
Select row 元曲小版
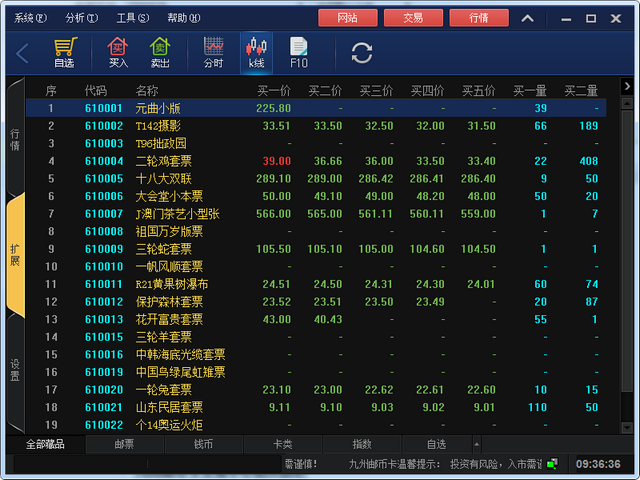point(316,108)
